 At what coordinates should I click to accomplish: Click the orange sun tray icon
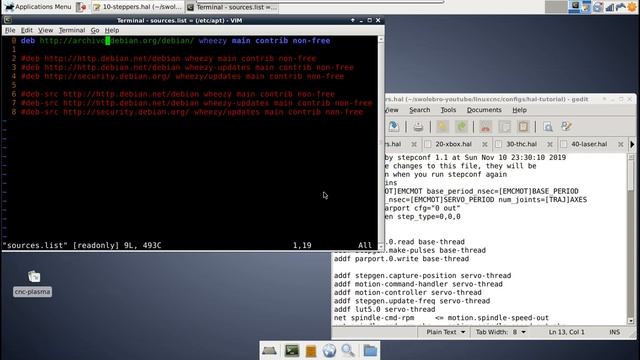632,7
